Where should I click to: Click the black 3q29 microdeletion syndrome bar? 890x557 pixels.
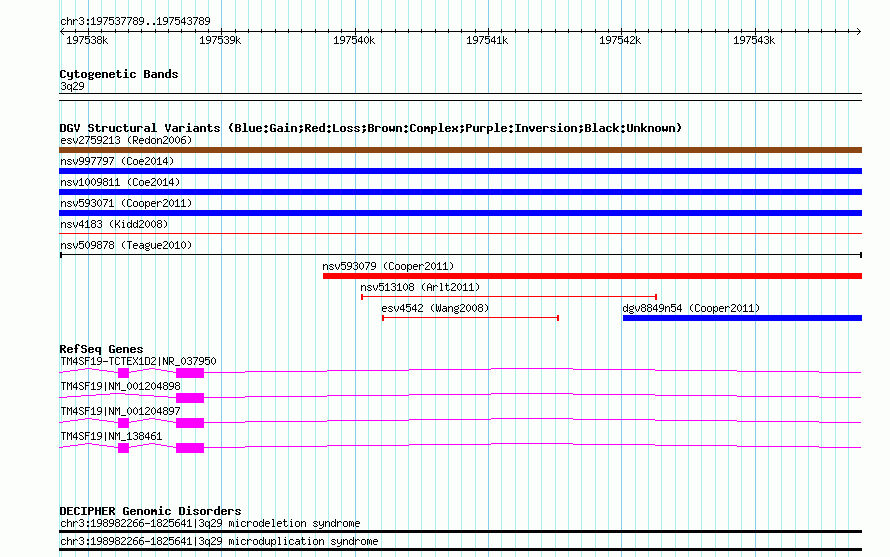tap(460, 531)
